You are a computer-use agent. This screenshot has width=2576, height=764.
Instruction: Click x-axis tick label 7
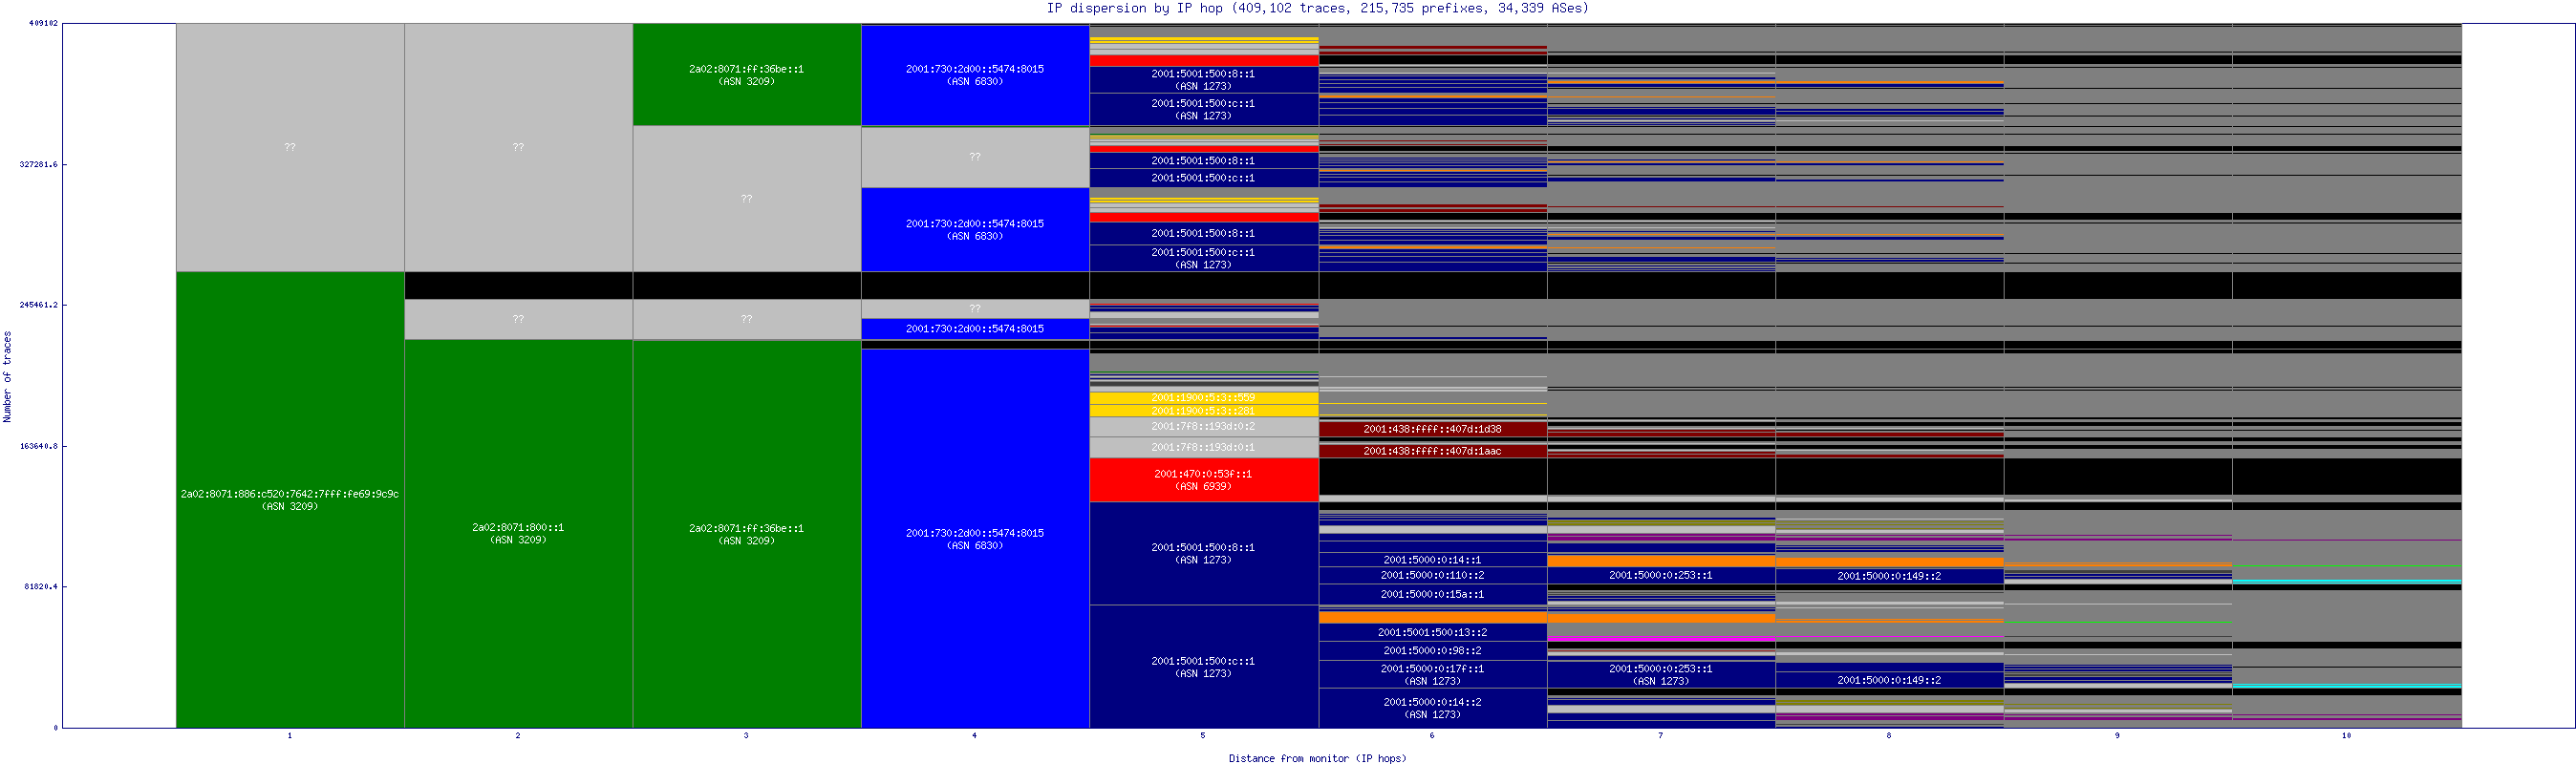click(x=1660, y=735)
